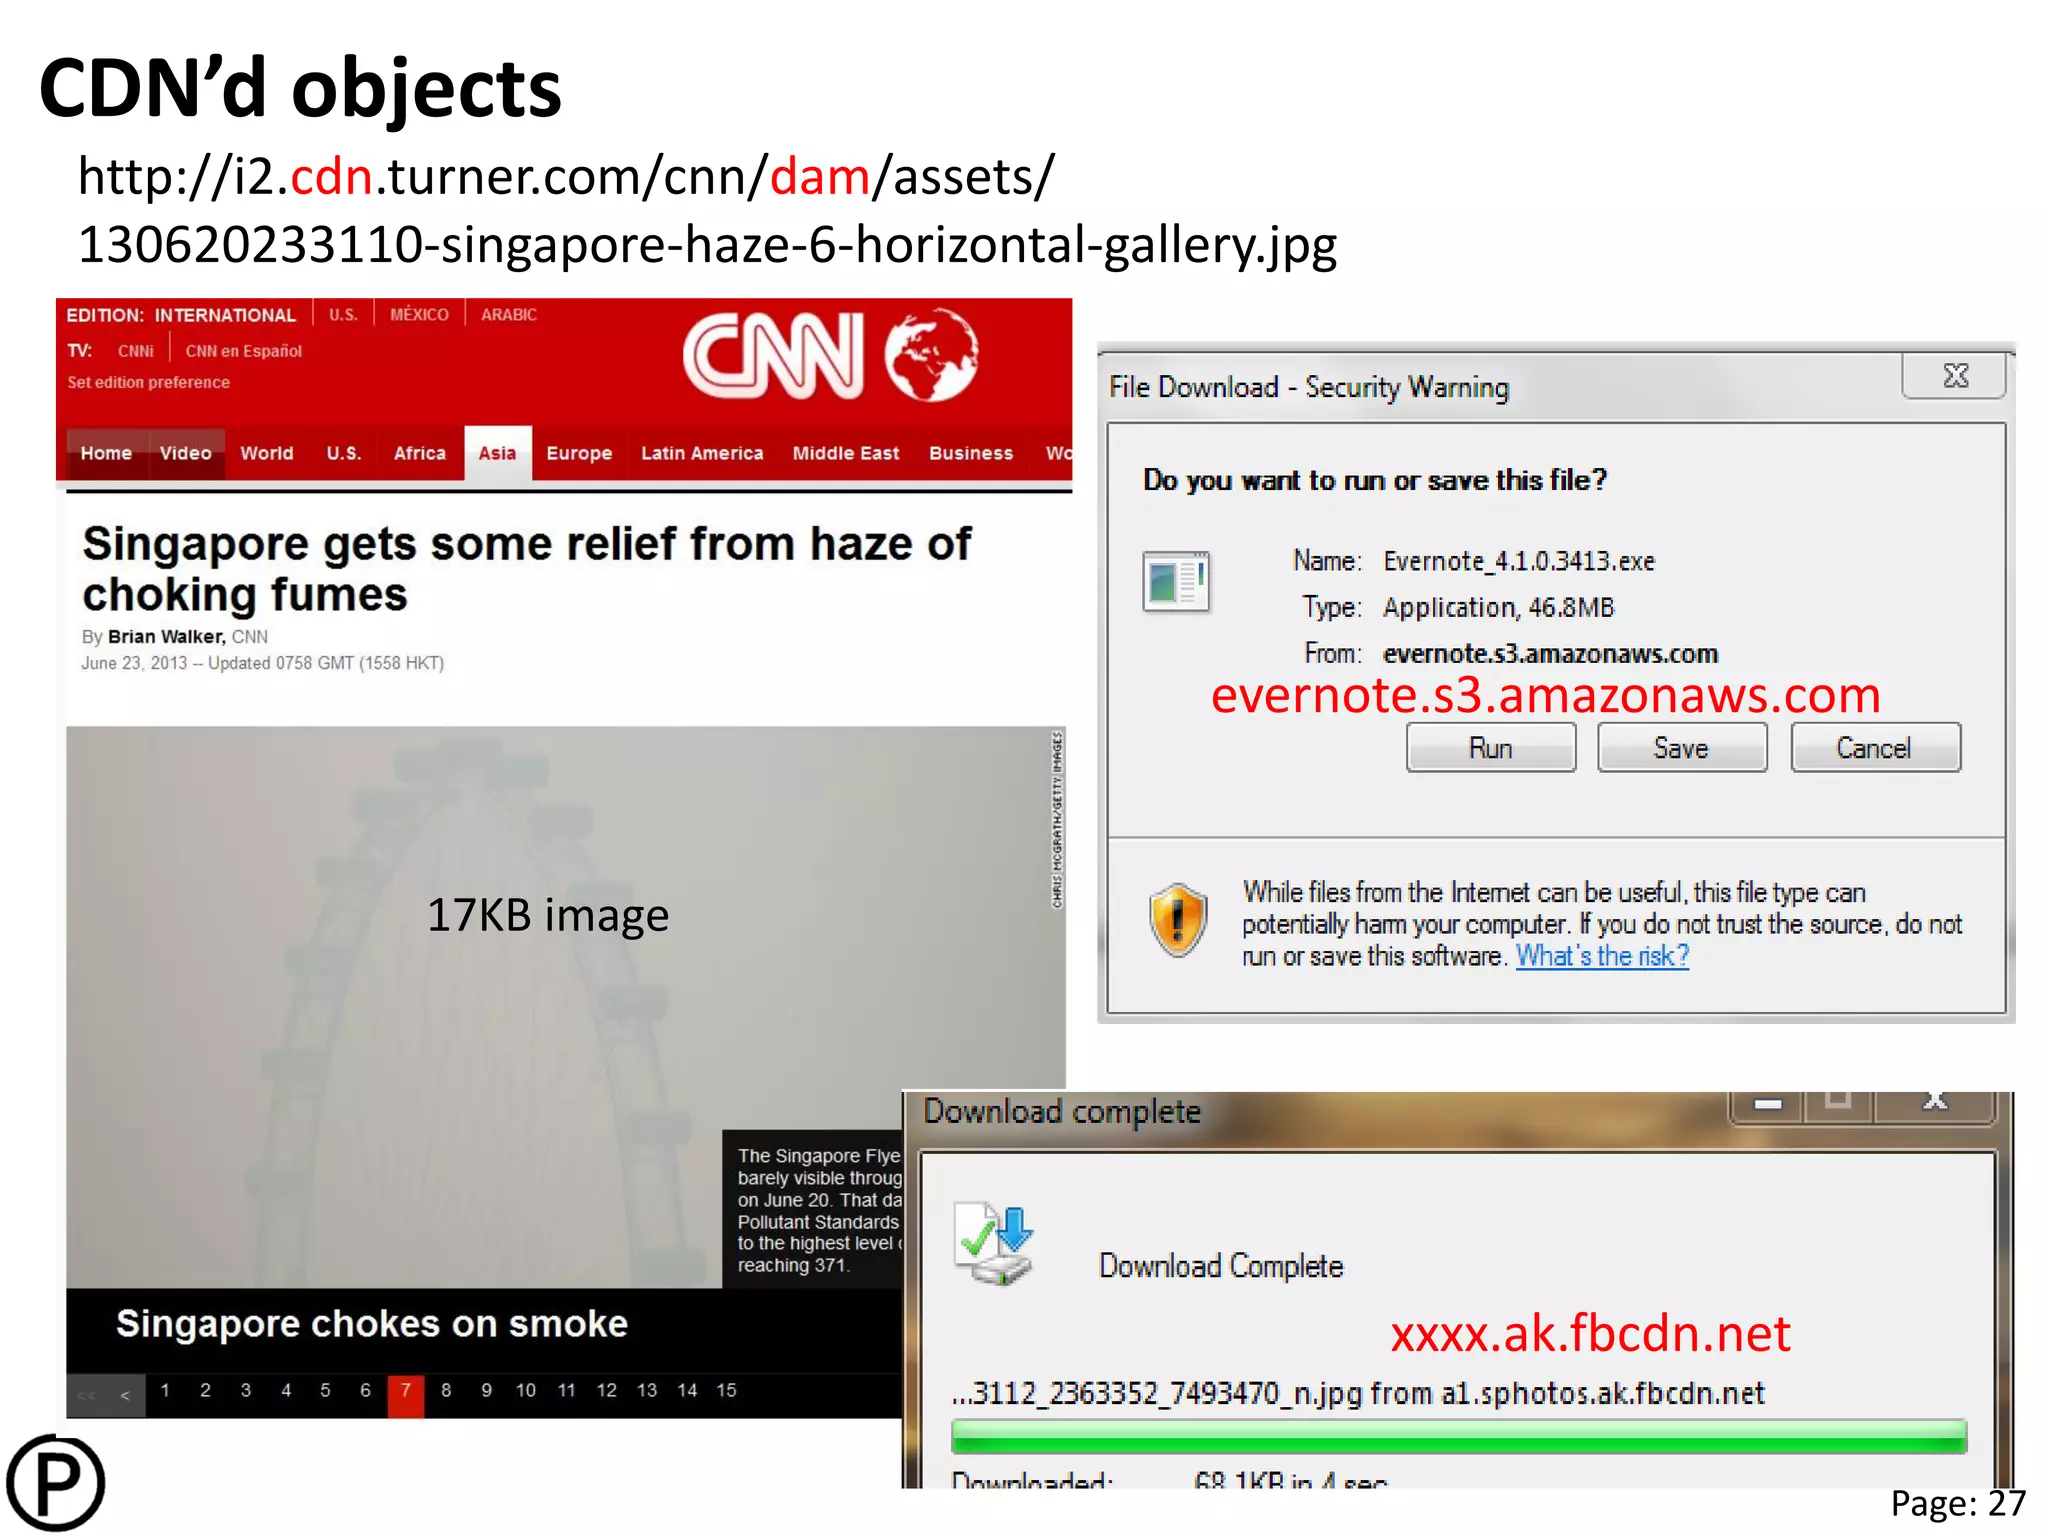
Task: Switch to the U.S. section tab
Action: click(x=343, y=453)
